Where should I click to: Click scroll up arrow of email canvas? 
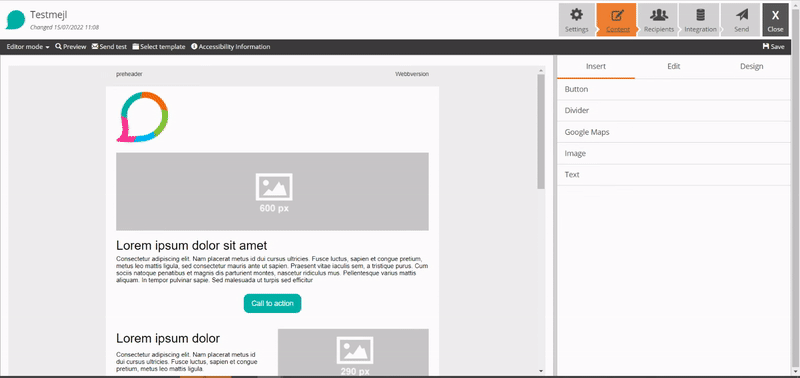[541, 70]
